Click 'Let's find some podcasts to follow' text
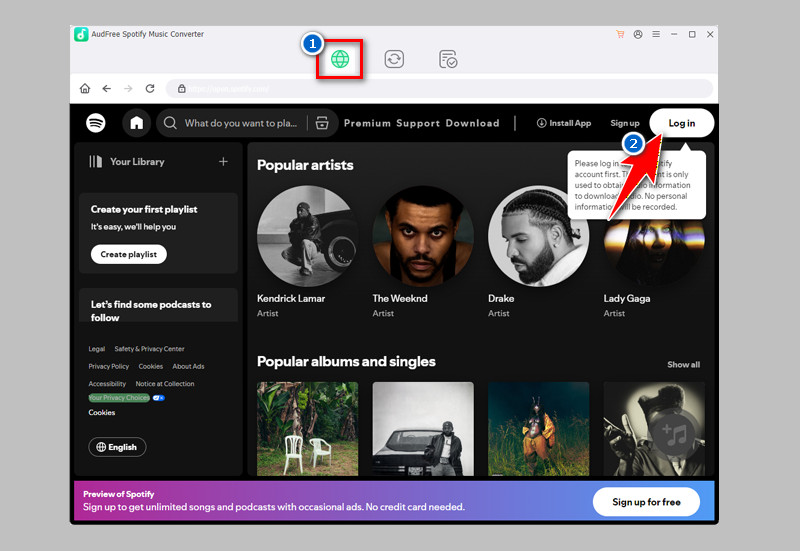This screenshot has width=800, height=551. point(151,311)
